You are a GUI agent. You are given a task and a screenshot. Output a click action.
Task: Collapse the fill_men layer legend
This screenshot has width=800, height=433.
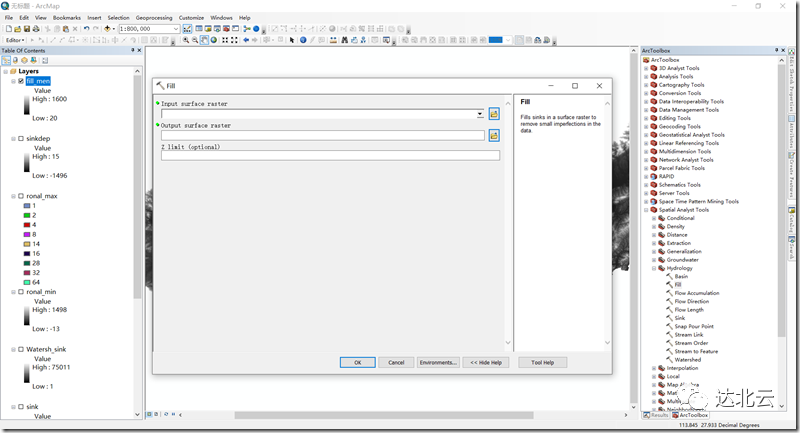(x=14, y=81)
